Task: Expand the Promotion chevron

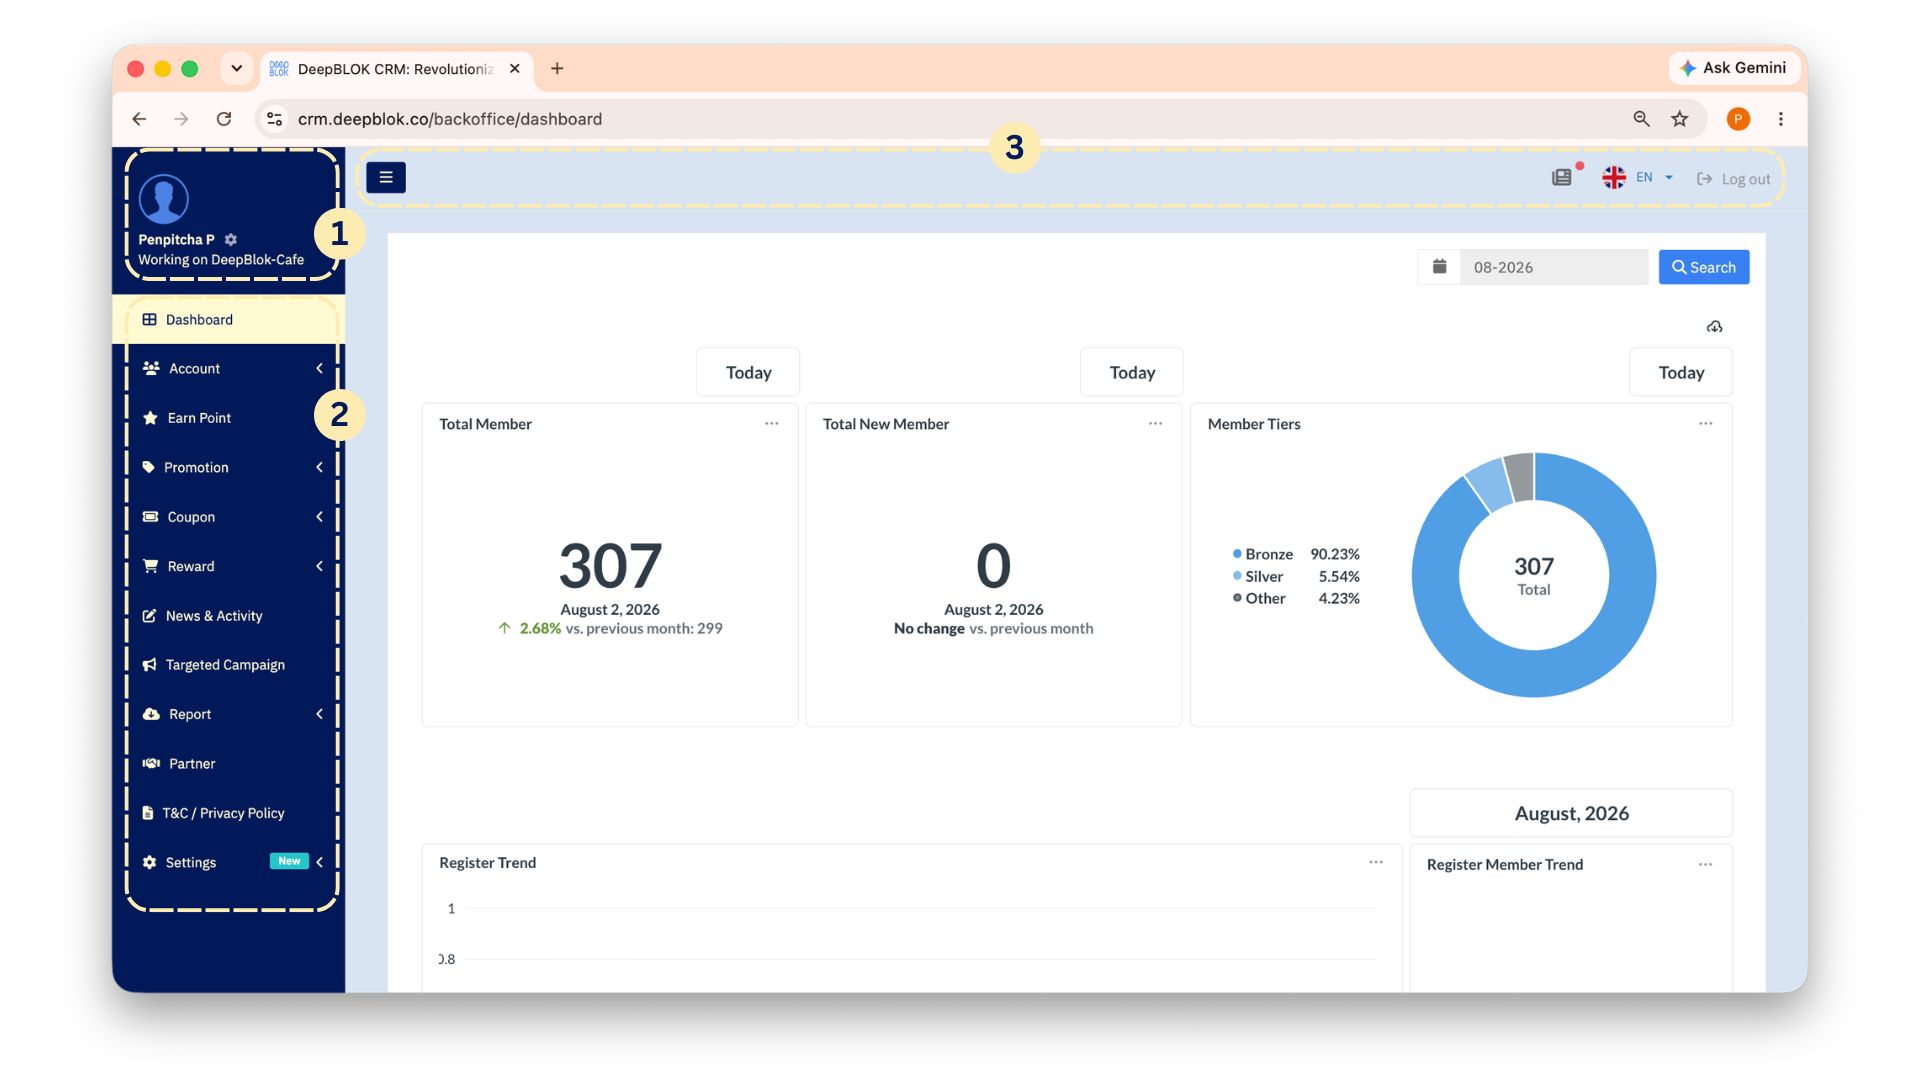Action: [x=320, y=468]
